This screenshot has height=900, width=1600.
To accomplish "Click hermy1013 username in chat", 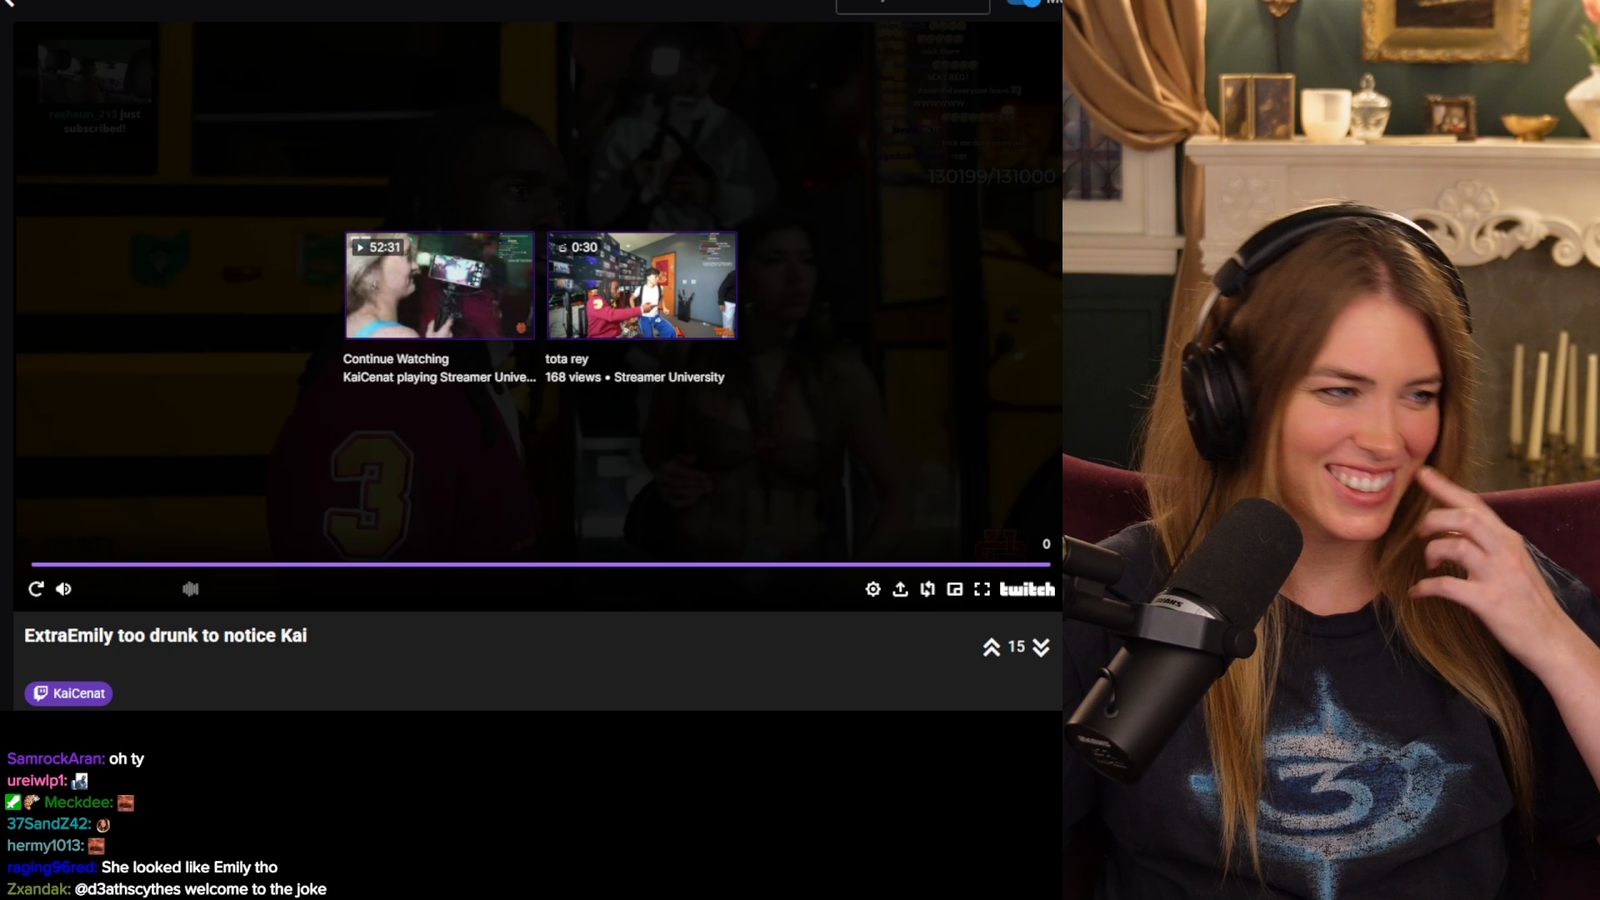I will click(x=46, y=846).
